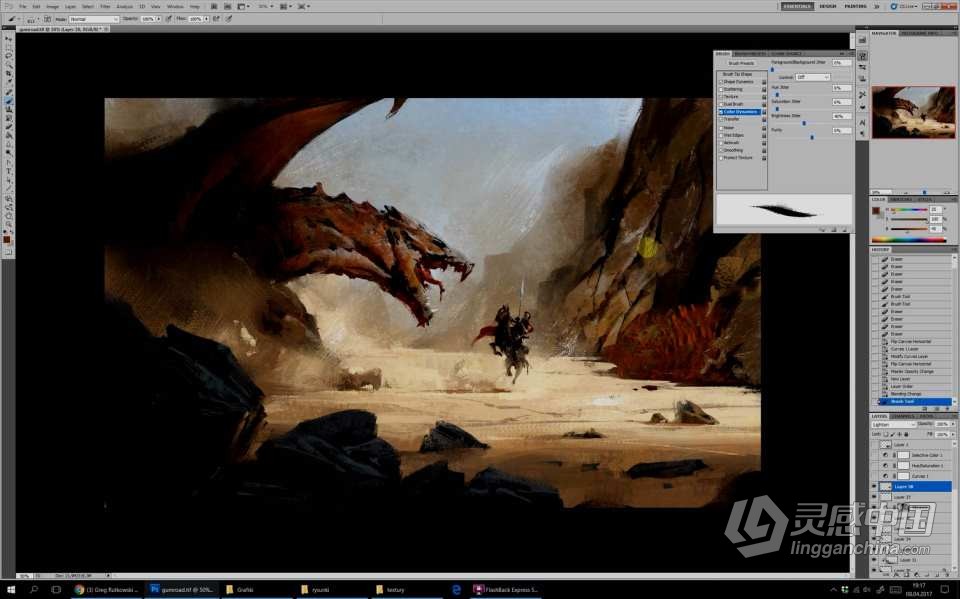Select the Type tool

click(x=9, y=170)
